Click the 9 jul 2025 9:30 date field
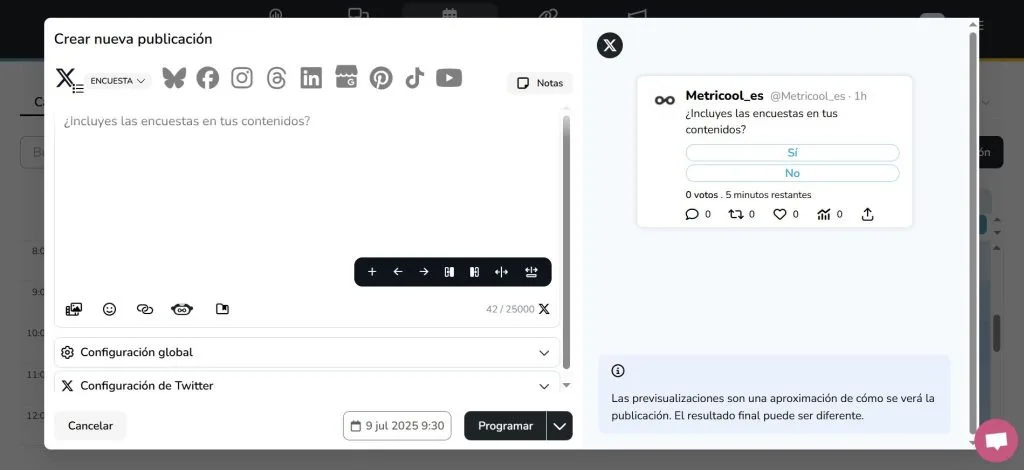The image size is (1024, 470). click(397, 426)
